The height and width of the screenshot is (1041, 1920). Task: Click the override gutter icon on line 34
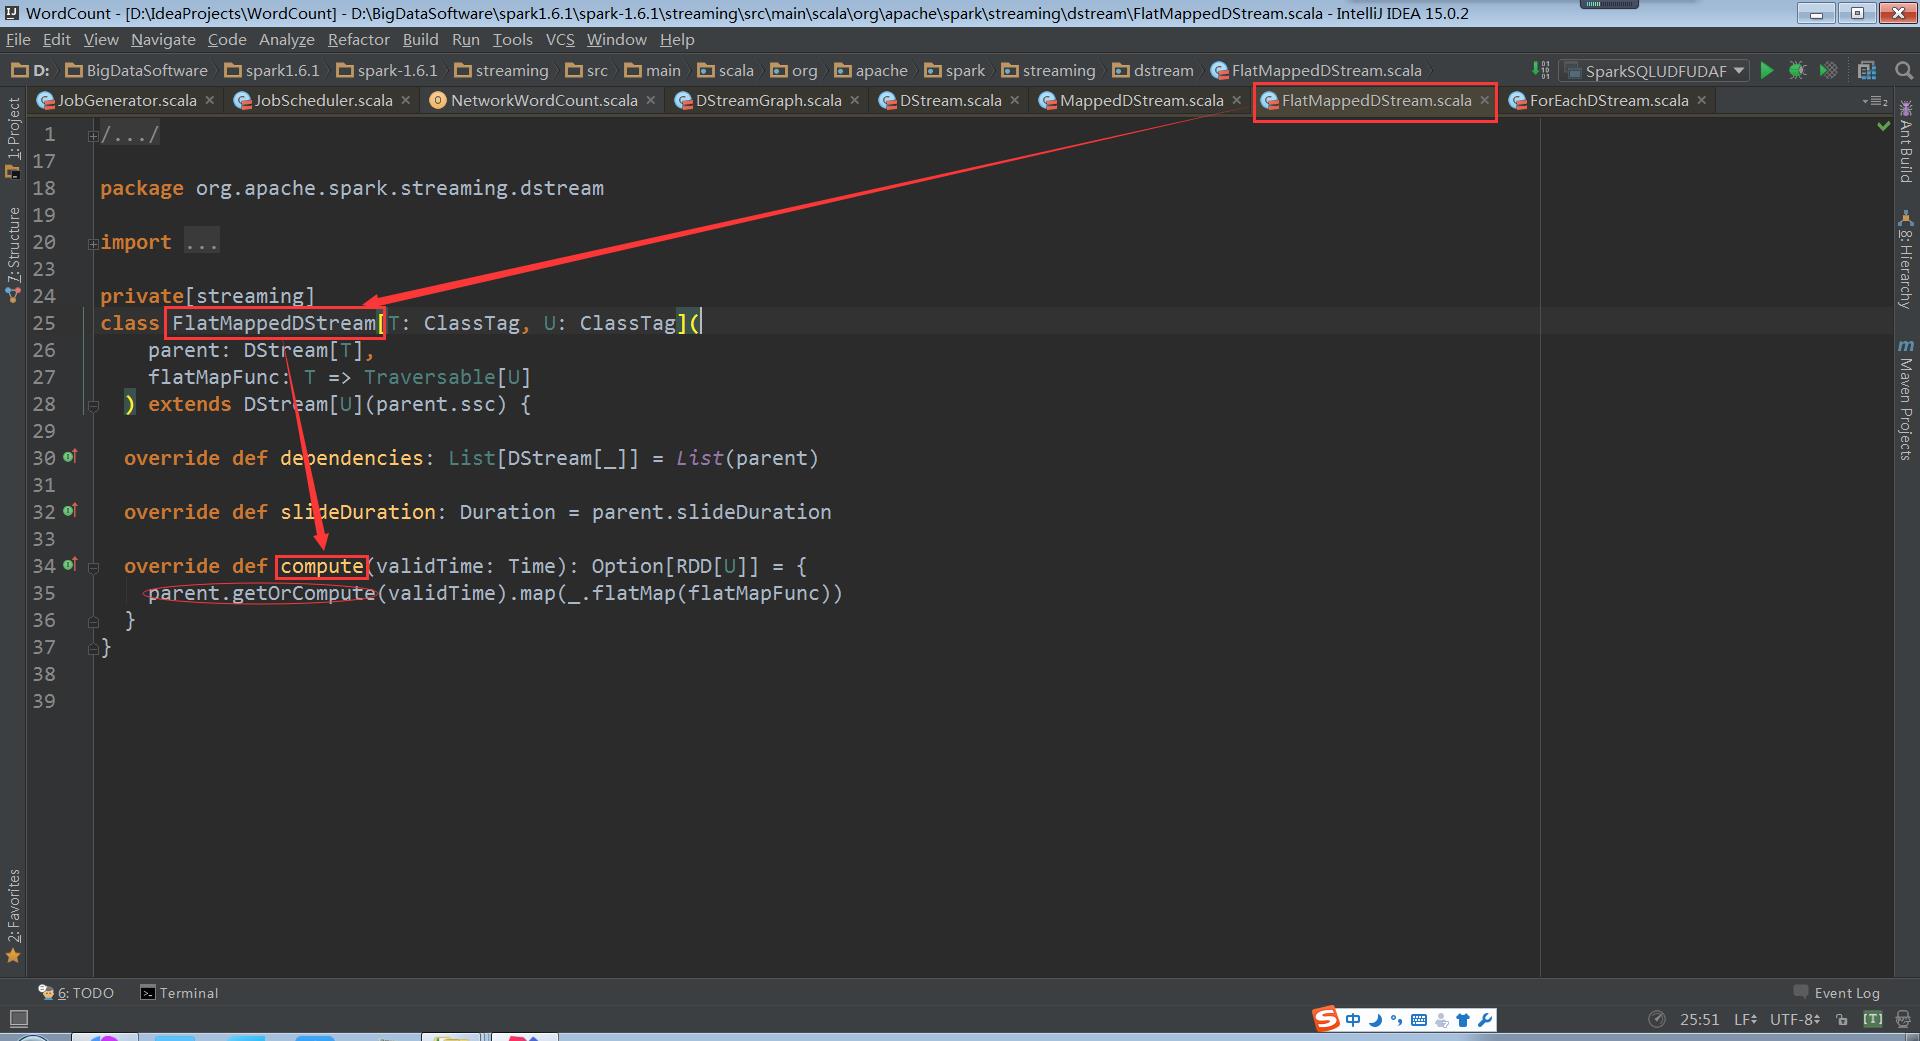(70, 565)
